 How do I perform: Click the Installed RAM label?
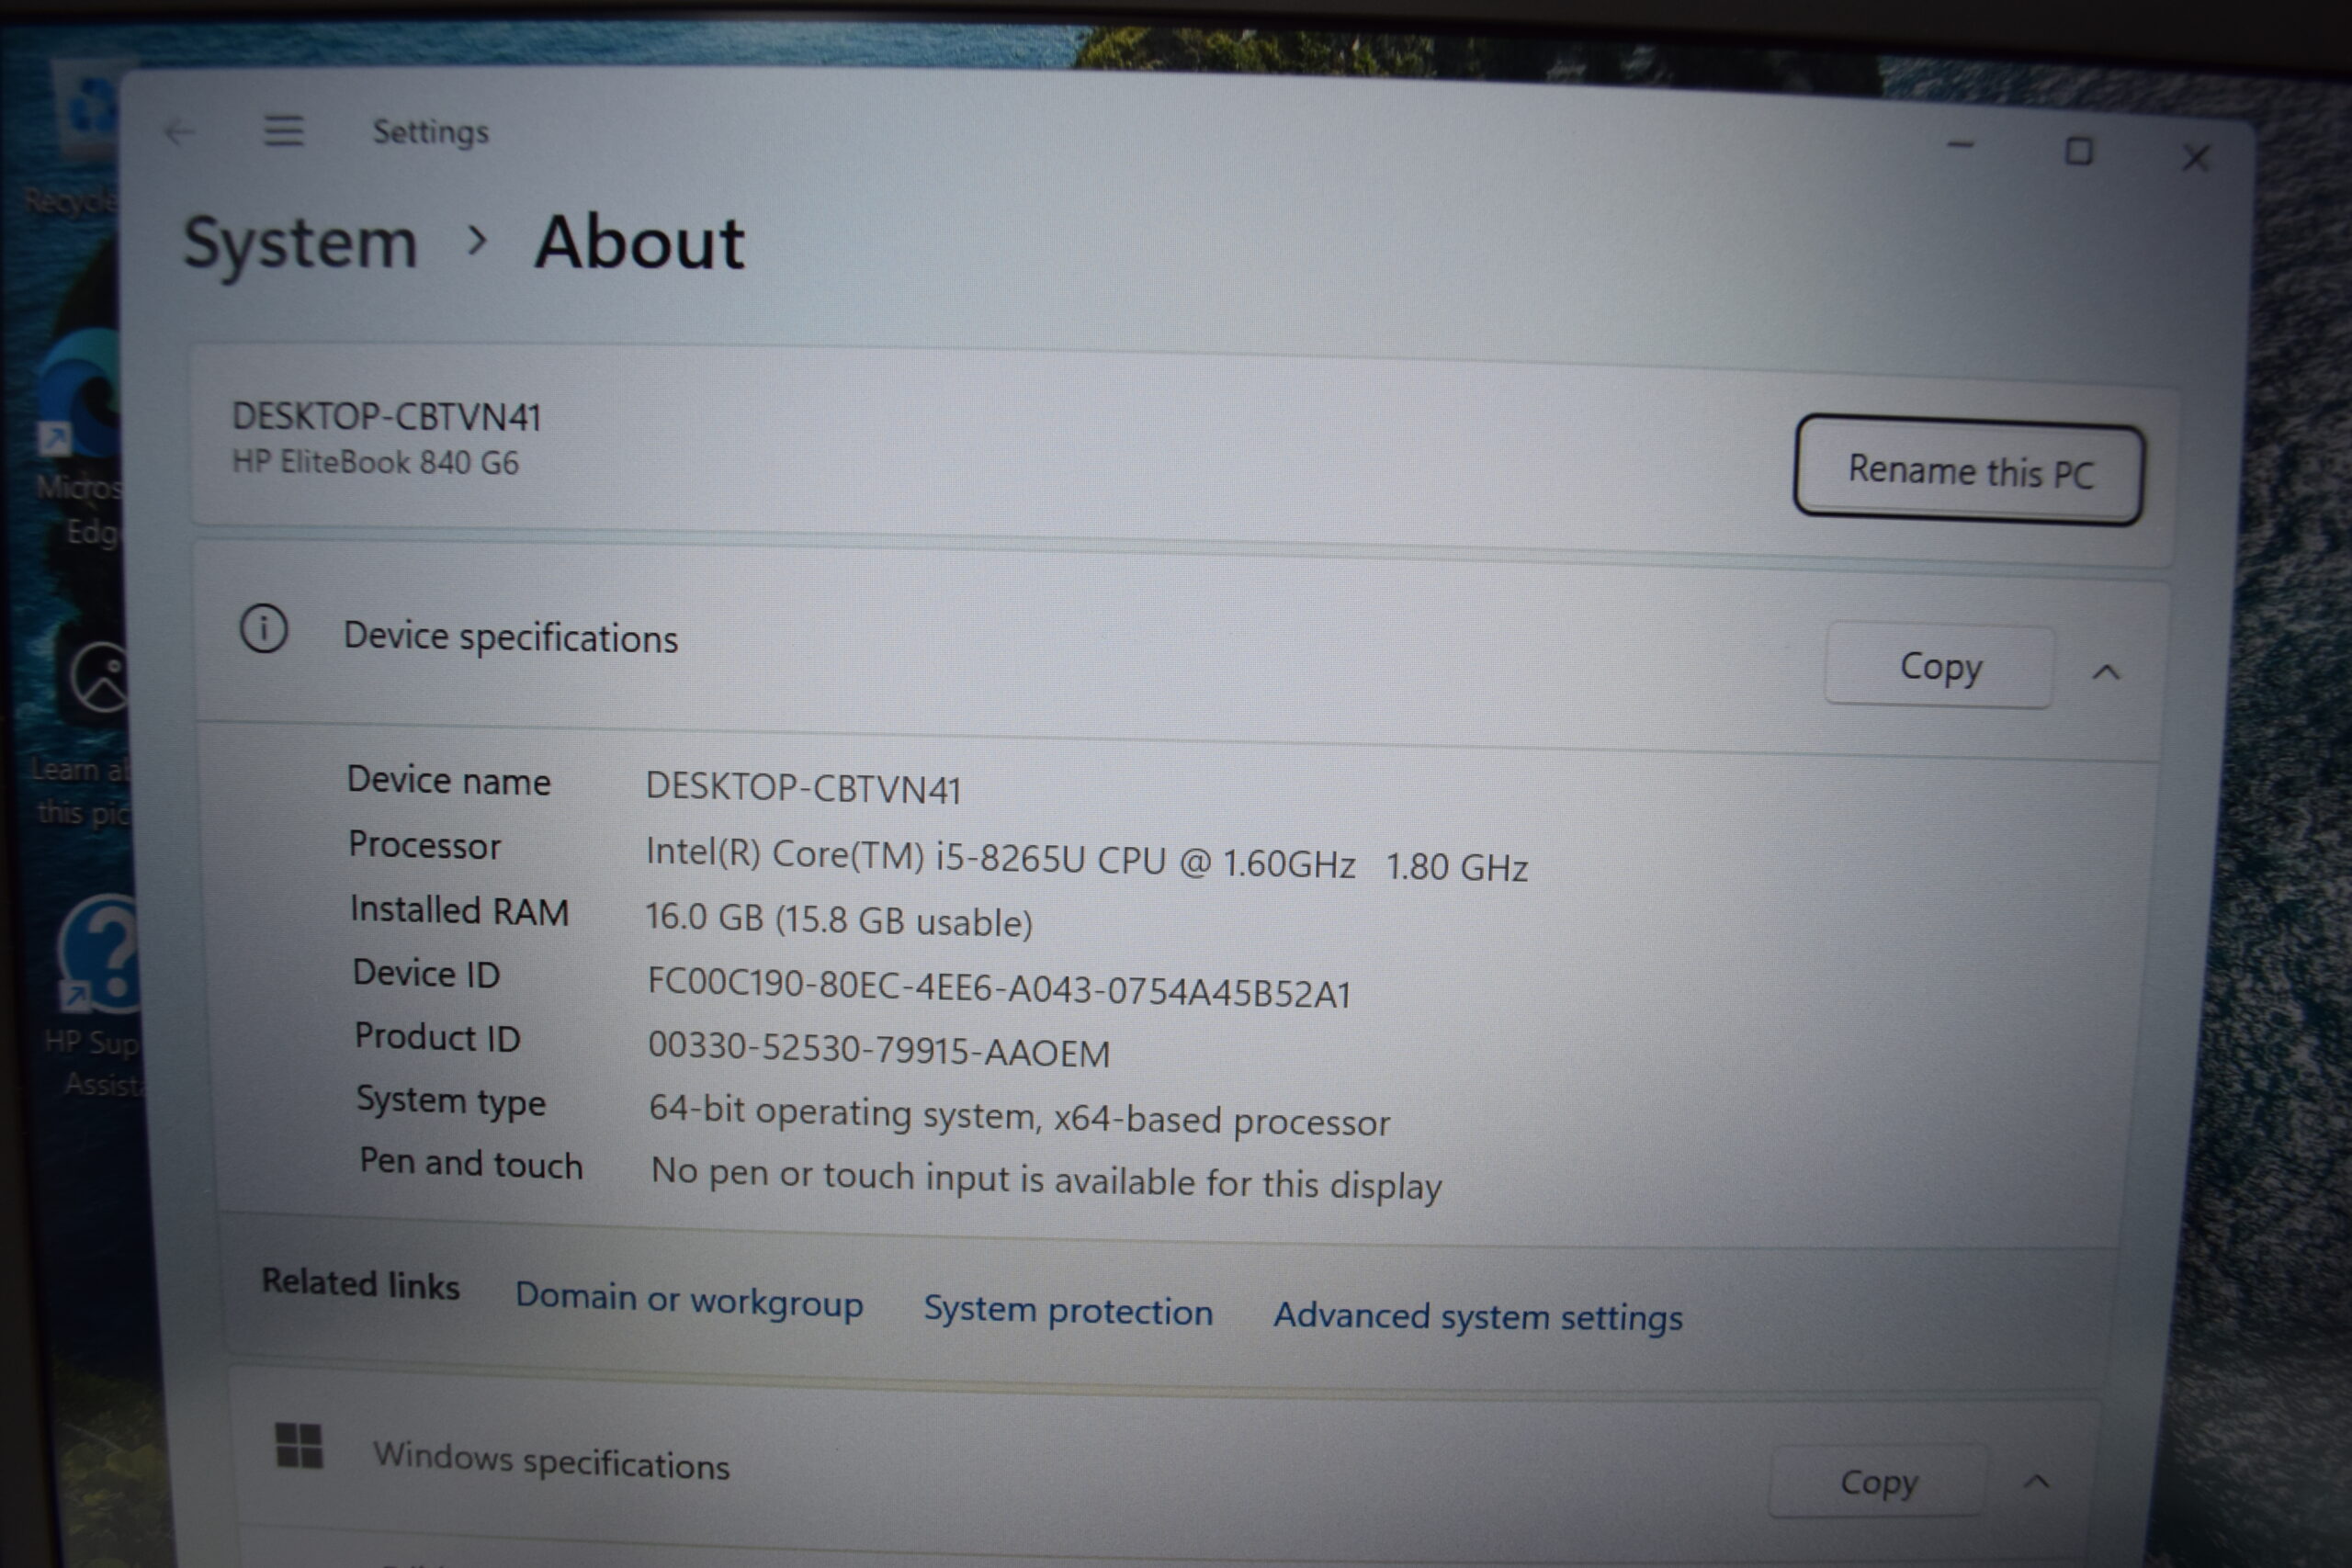[459, 910]
